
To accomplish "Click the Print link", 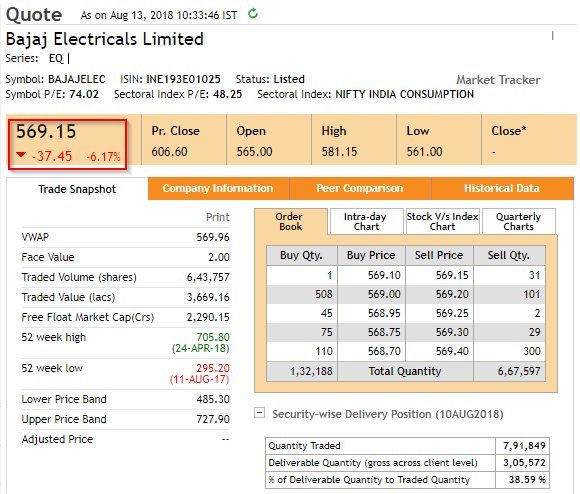I will pyautogui.click(x=218, y=217).
